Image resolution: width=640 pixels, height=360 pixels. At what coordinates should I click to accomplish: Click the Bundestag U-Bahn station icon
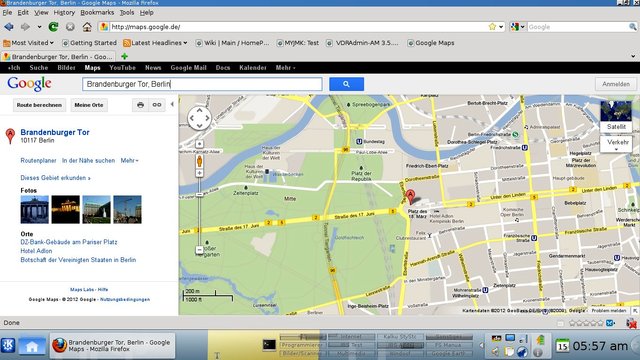tap(359, 142)
